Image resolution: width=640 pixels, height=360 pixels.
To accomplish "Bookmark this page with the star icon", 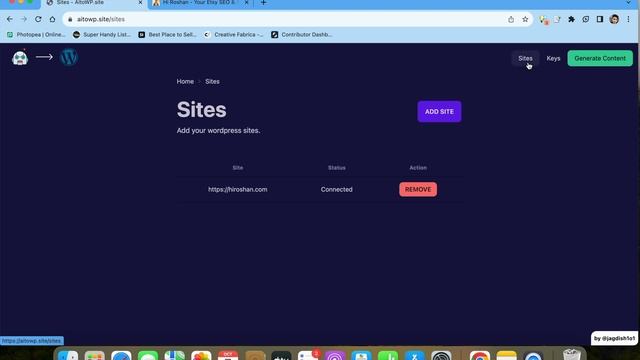I will coord(525,19).
